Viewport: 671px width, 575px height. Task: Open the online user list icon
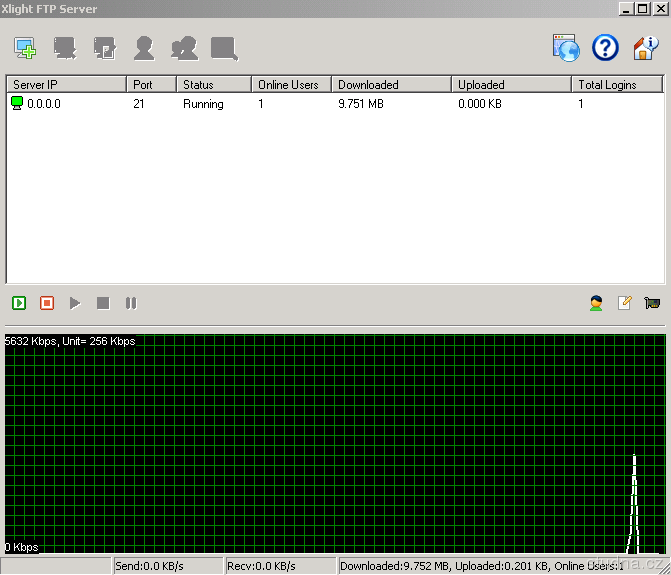click(x=596, y=303)
